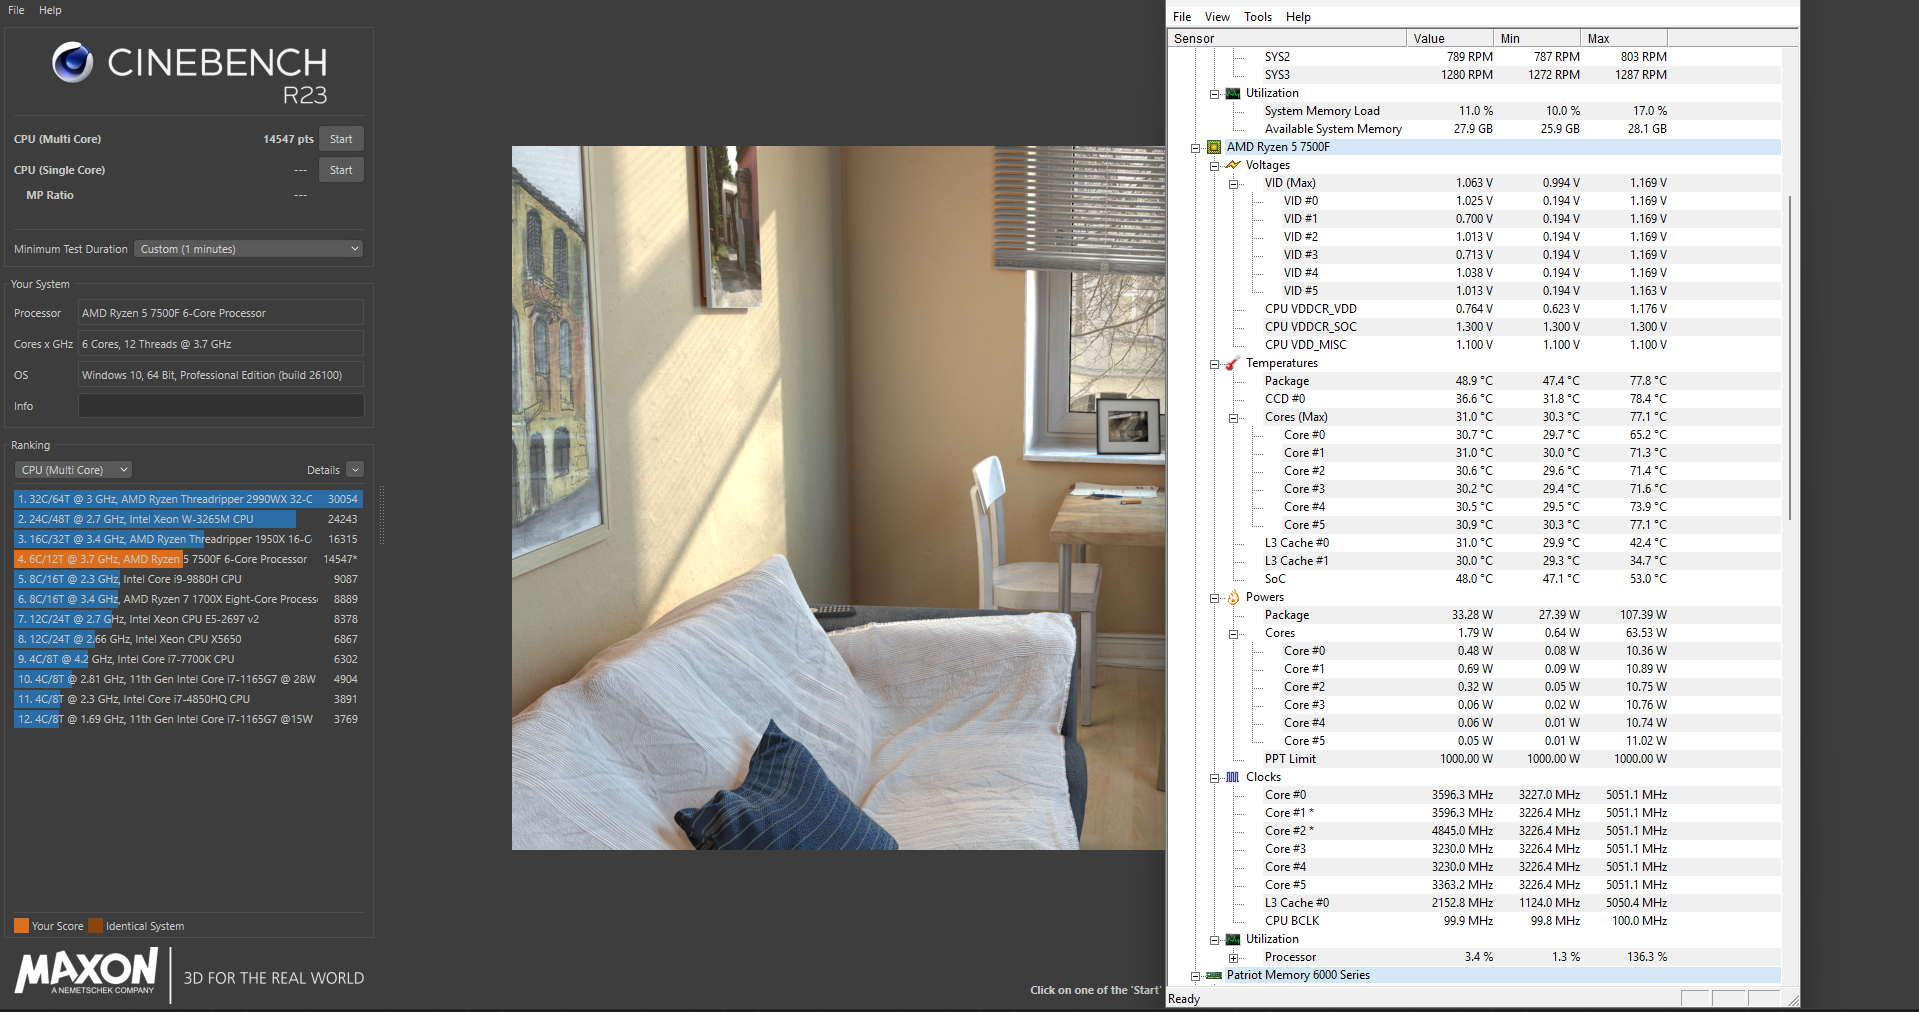Viewport: 1919px width, 1012px height.
Task: Click the OS field showing Windows 10
Action: tap(221, 375)
